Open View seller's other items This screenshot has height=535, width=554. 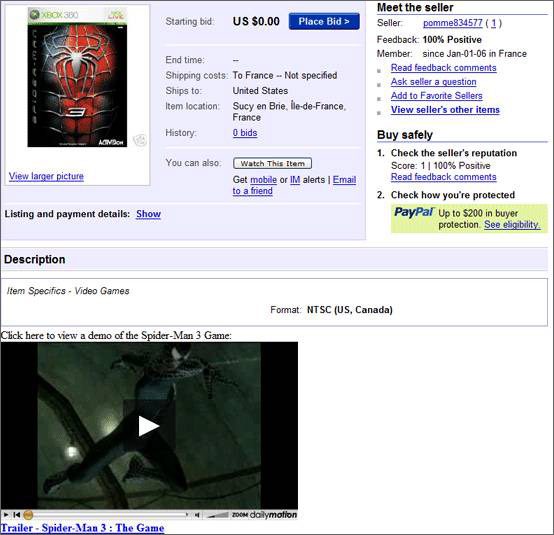click(x=445, y=110)
